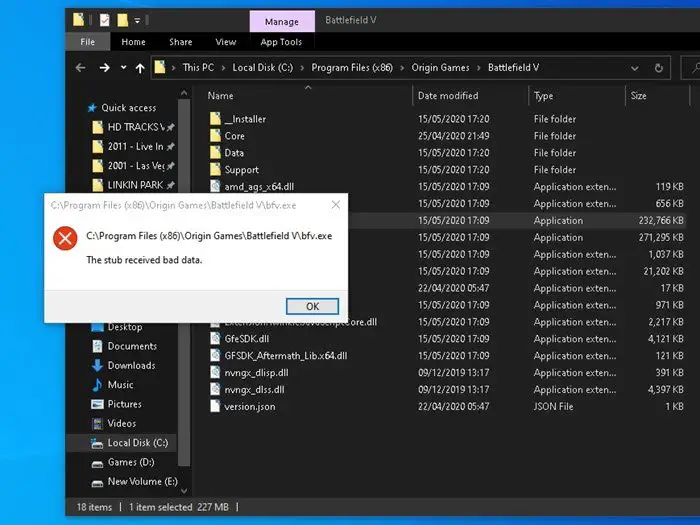Go up one folder level

[x=140, y=68]
